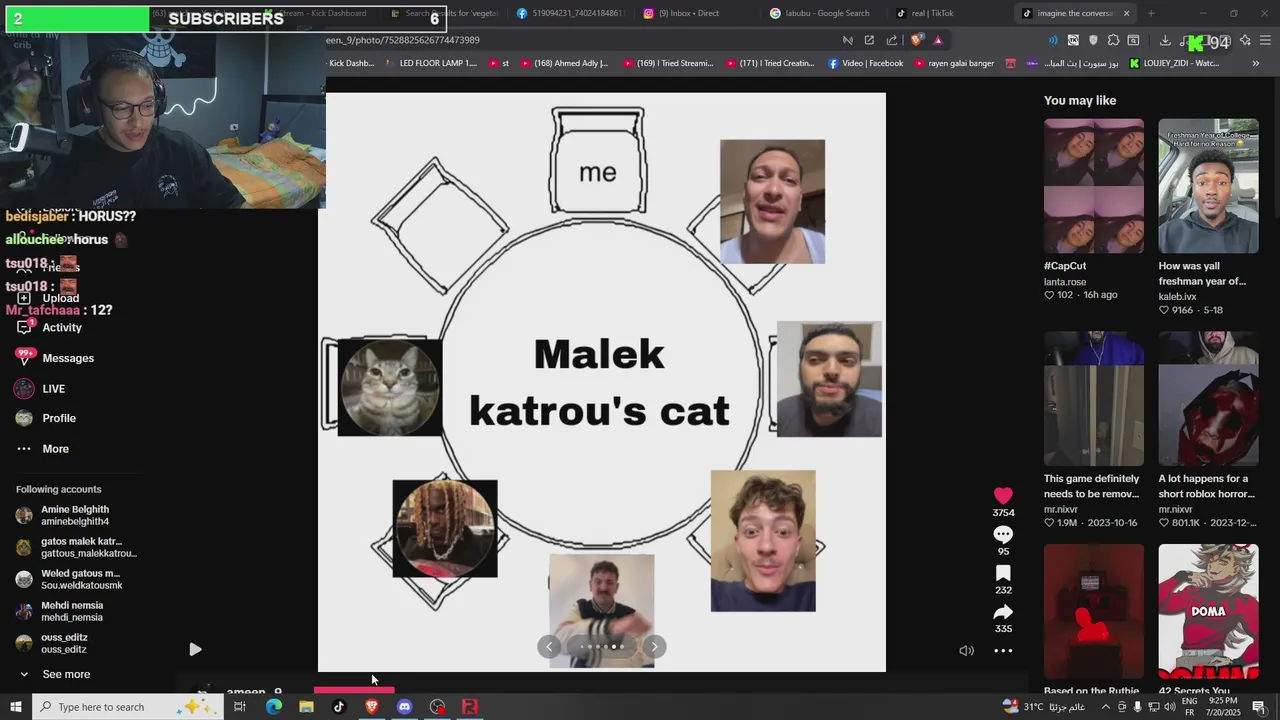This screenshot has width=1280, height=720.
Task: Click the share arrow icon
Action: [x=1003, y=611]
